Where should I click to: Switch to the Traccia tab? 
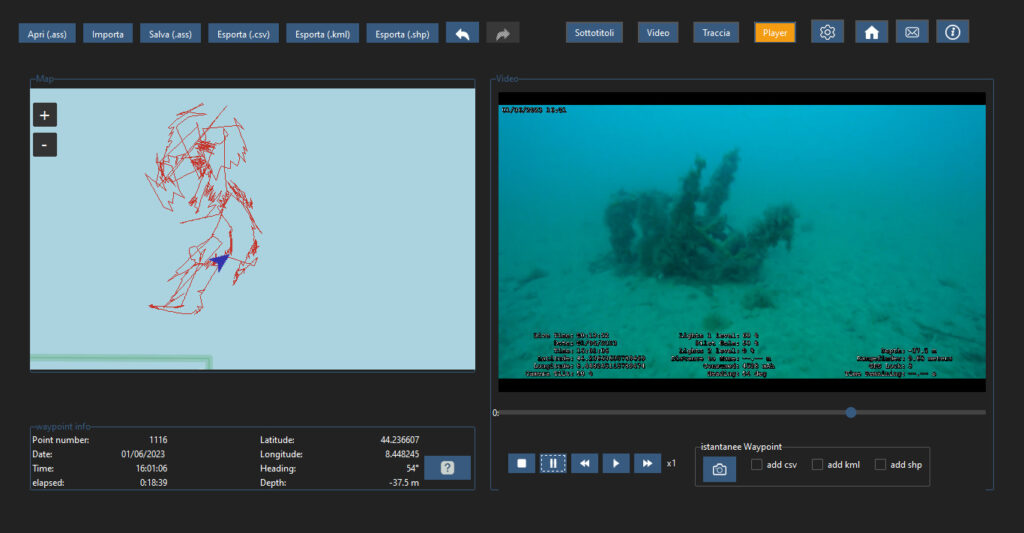click(716, 33)
